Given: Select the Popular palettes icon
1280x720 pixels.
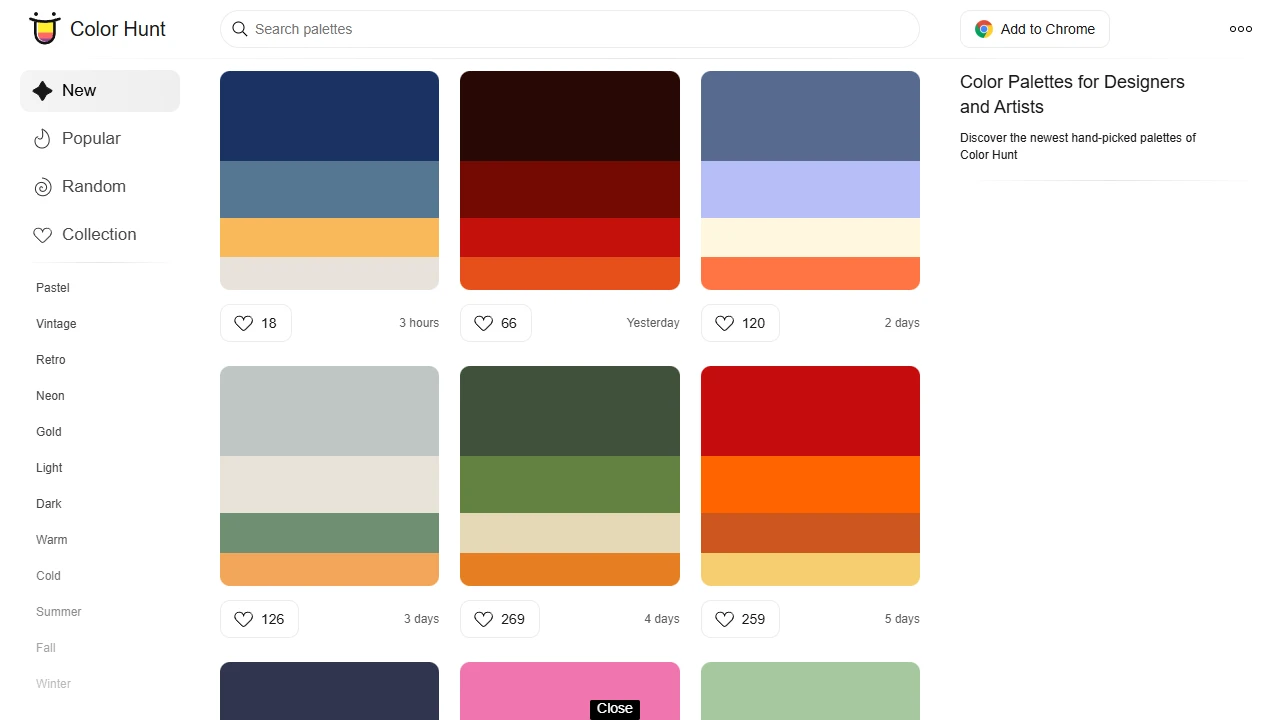Looking at the screenshot, I should (42, 138).
